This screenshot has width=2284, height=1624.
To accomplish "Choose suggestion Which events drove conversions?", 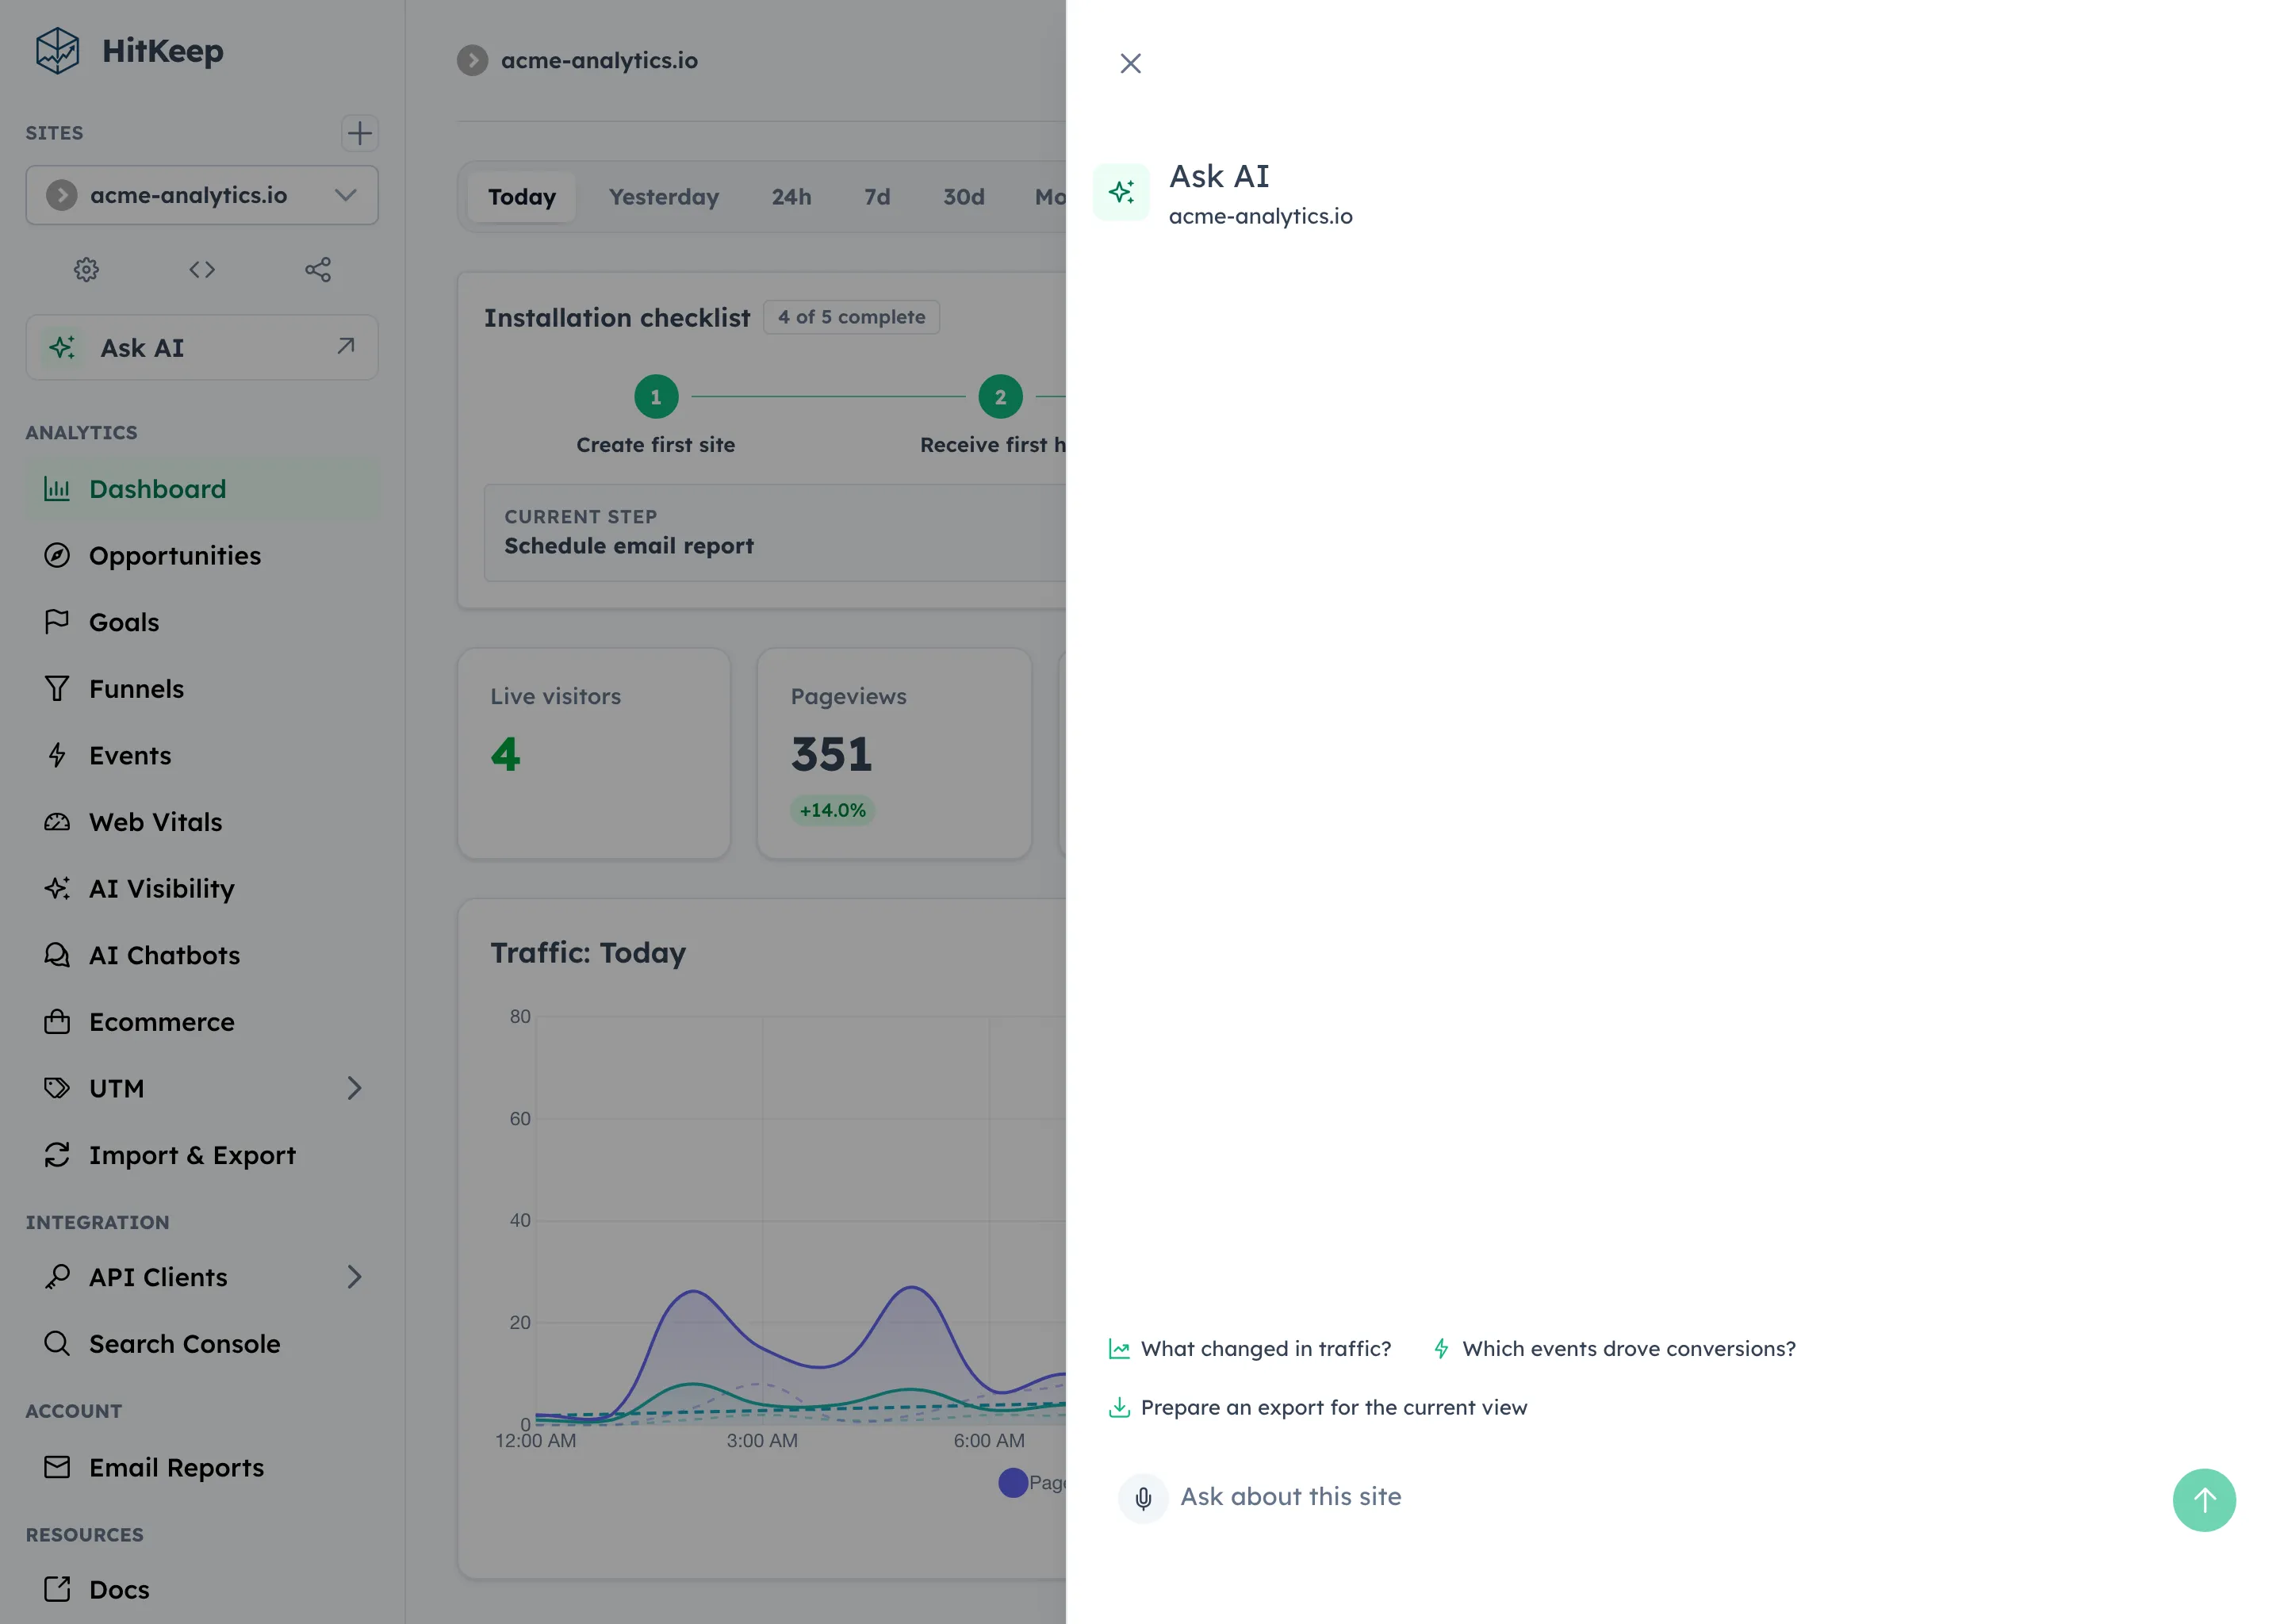I will [x=1613, y=1349].
